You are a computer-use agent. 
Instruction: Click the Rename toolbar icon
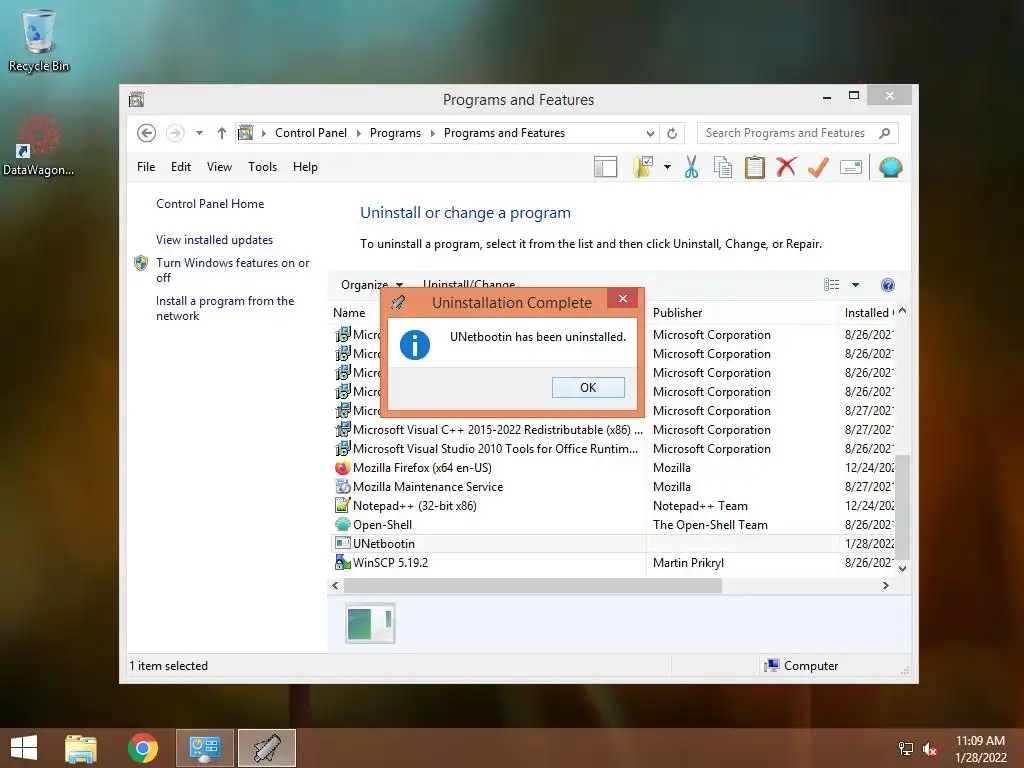850,168
